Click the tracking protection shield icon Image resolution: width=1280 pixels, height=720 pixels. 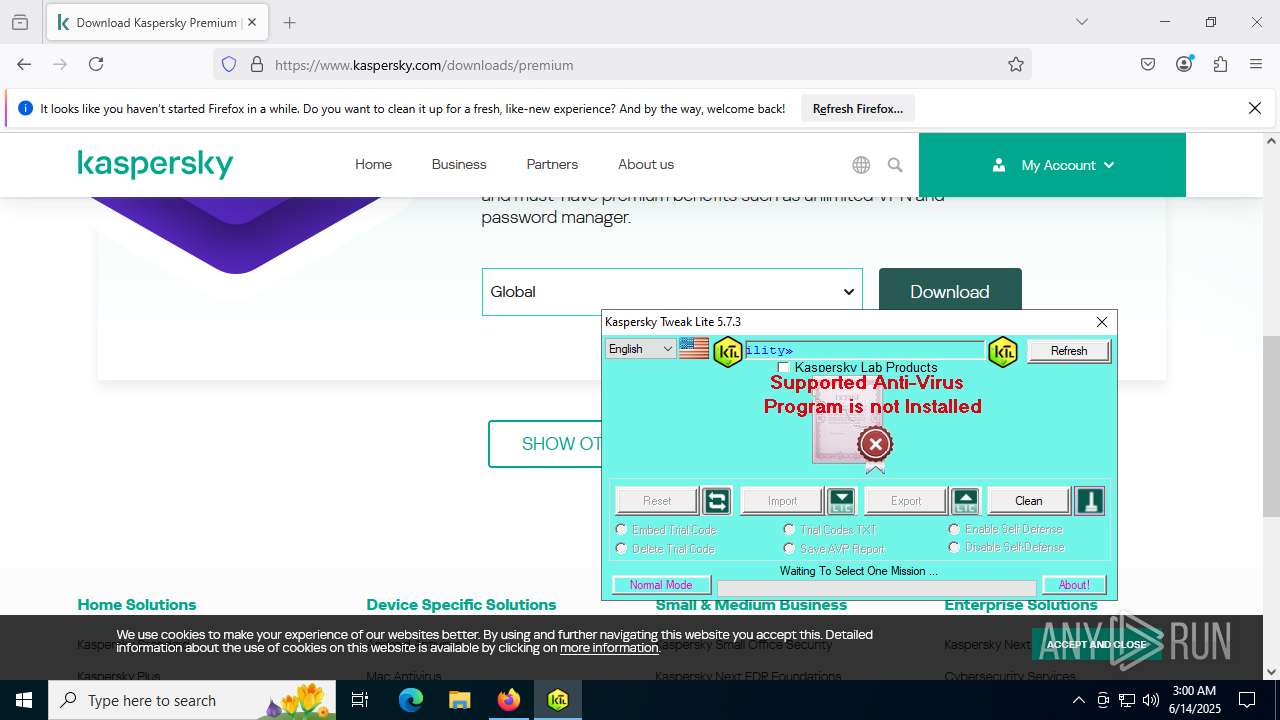(x=229, y=65)
